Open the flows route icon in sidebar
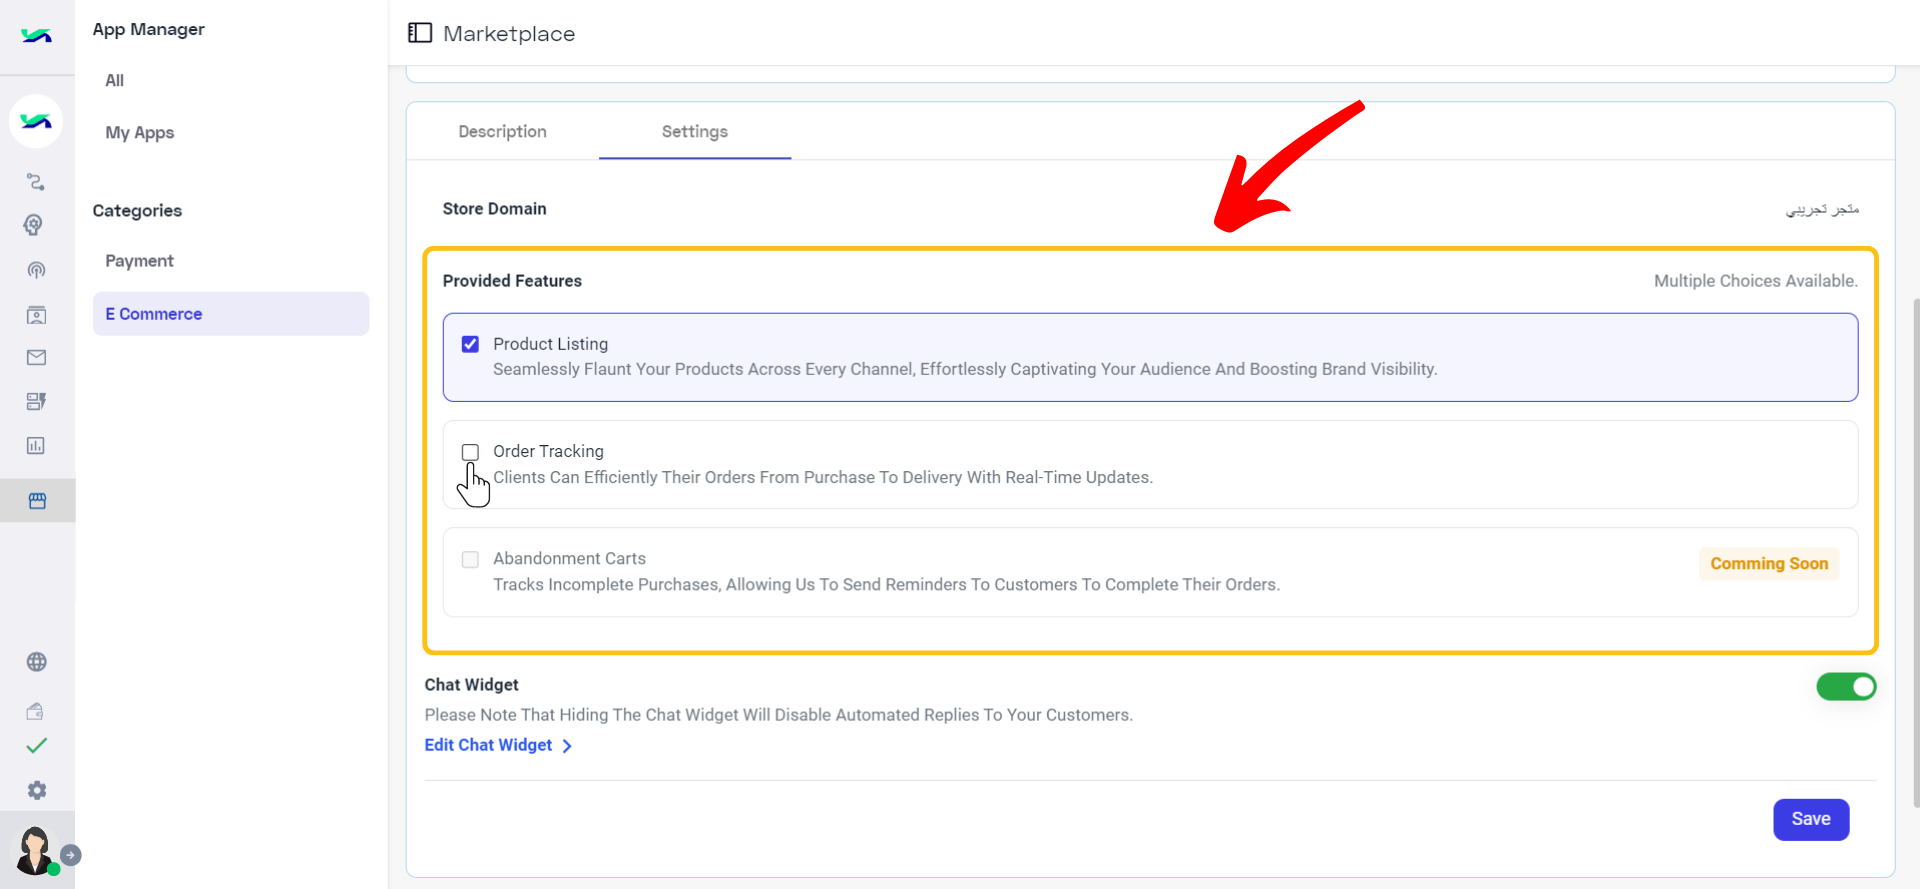This screenshot has height=889, width=1920. pos(36,182)
